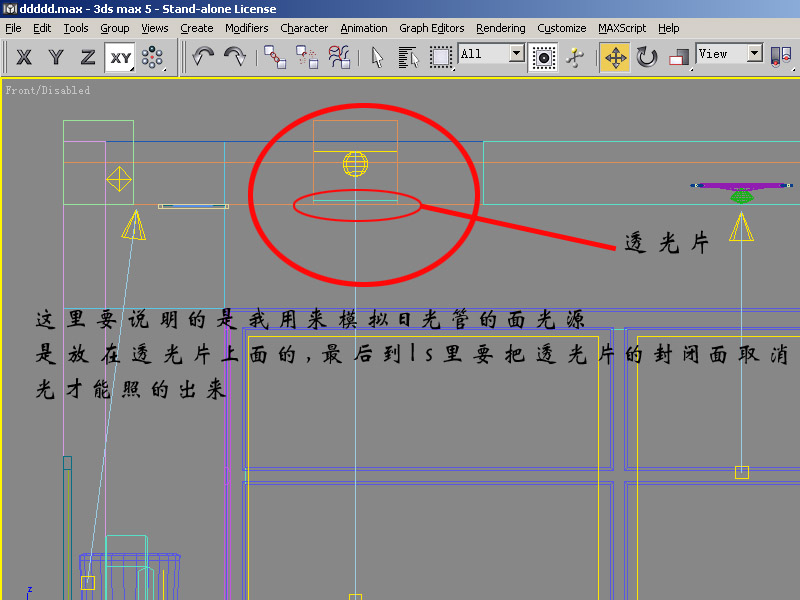Select the Select and Link tool
Viewport: 800px width, 600px height.
[275, 57]
